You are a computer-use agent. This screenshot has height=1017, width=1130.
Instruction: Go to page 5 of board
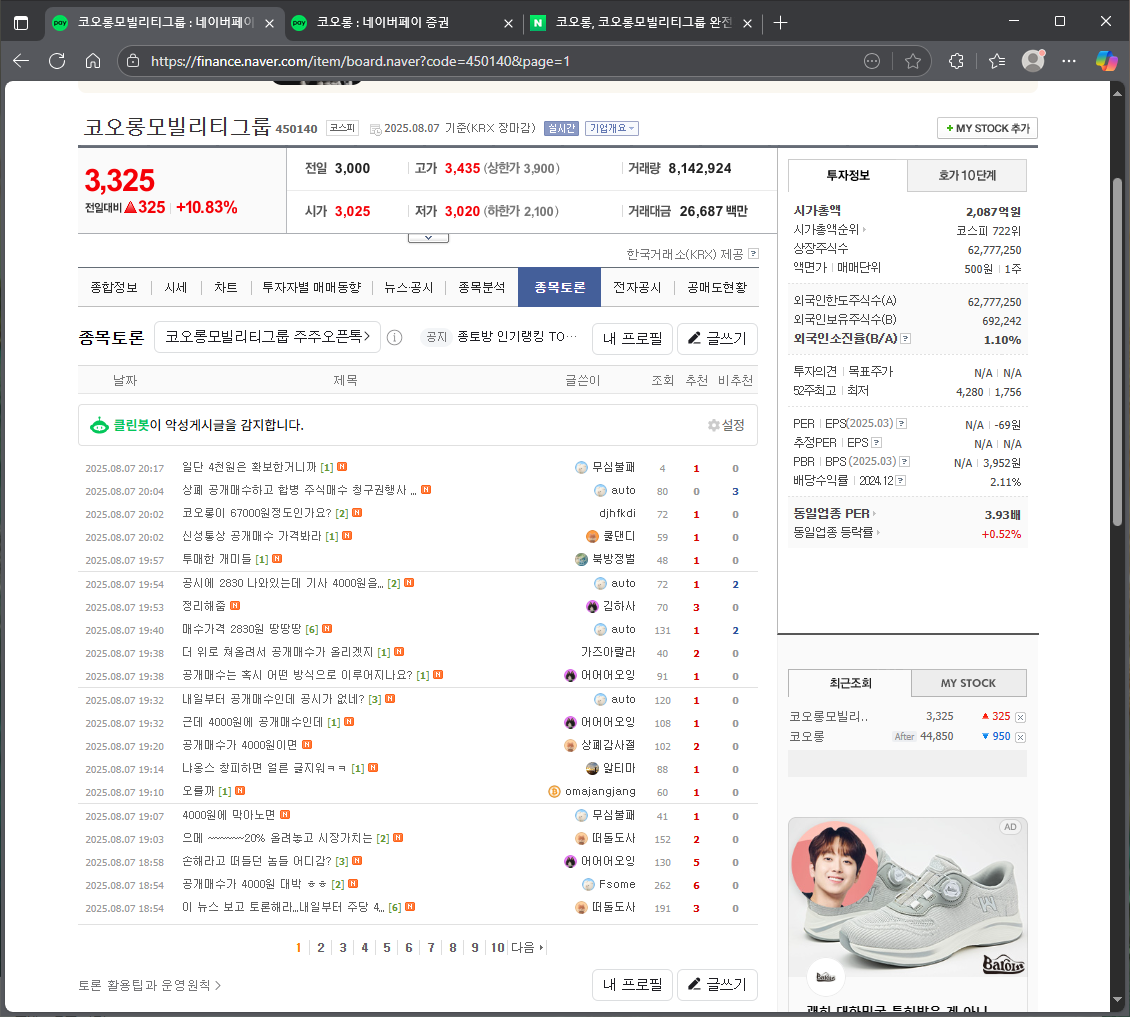(386, 947)
